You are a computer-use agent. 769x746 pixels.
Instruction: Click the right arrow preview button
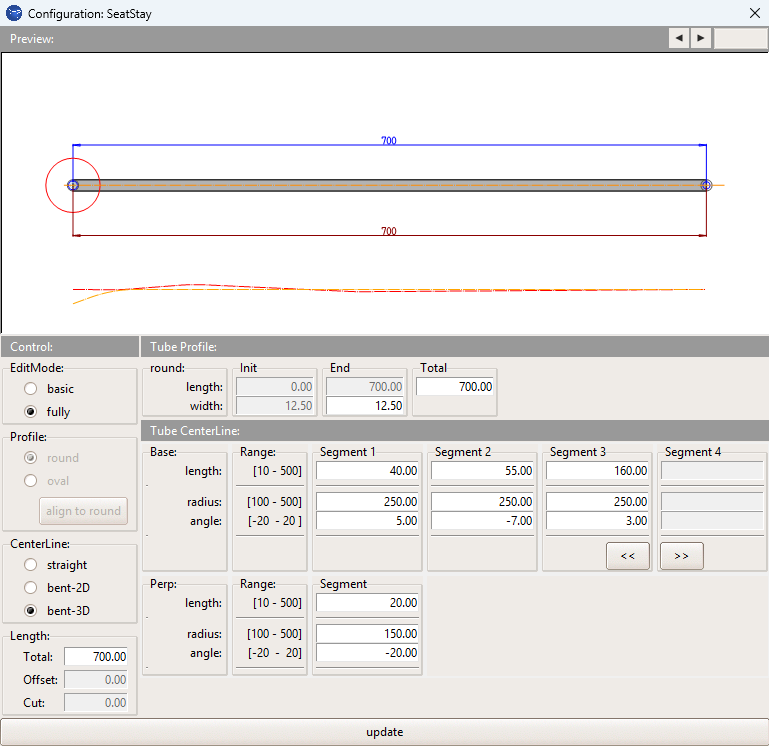click(x=701, y=38)
